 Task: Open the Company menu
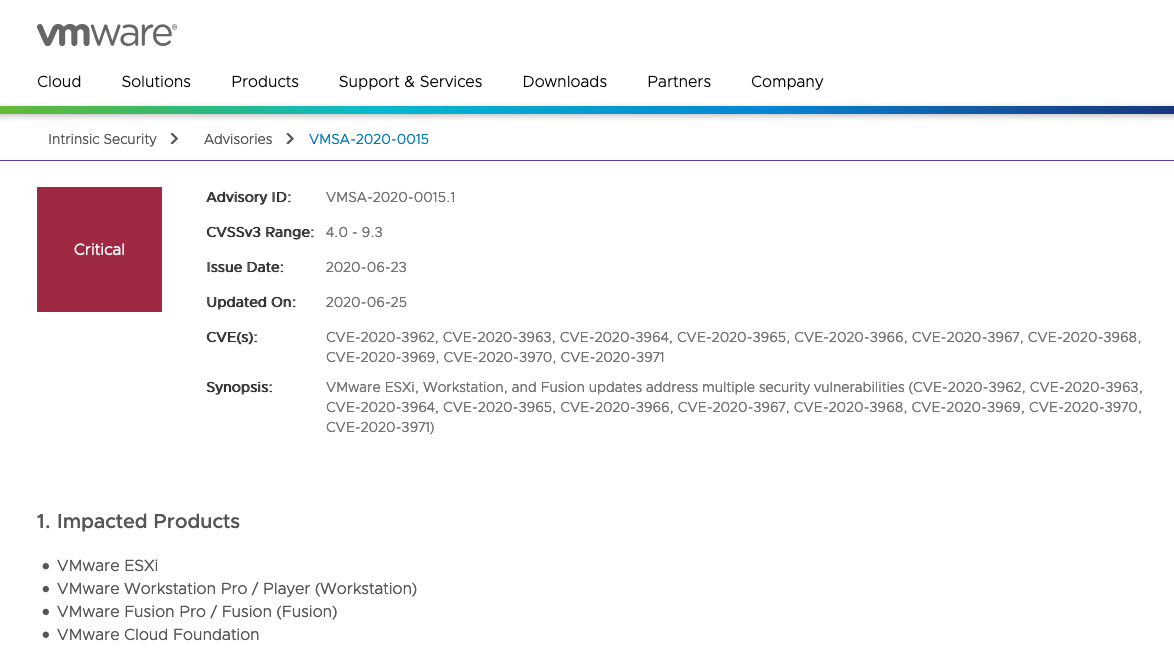coord(787,82)
